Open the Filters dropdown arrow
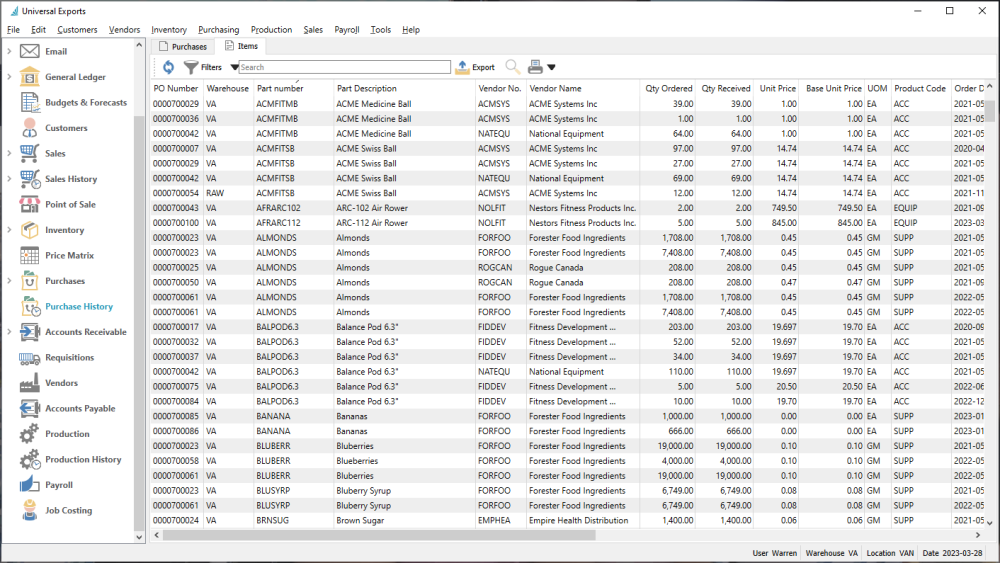 coord(234,67)
